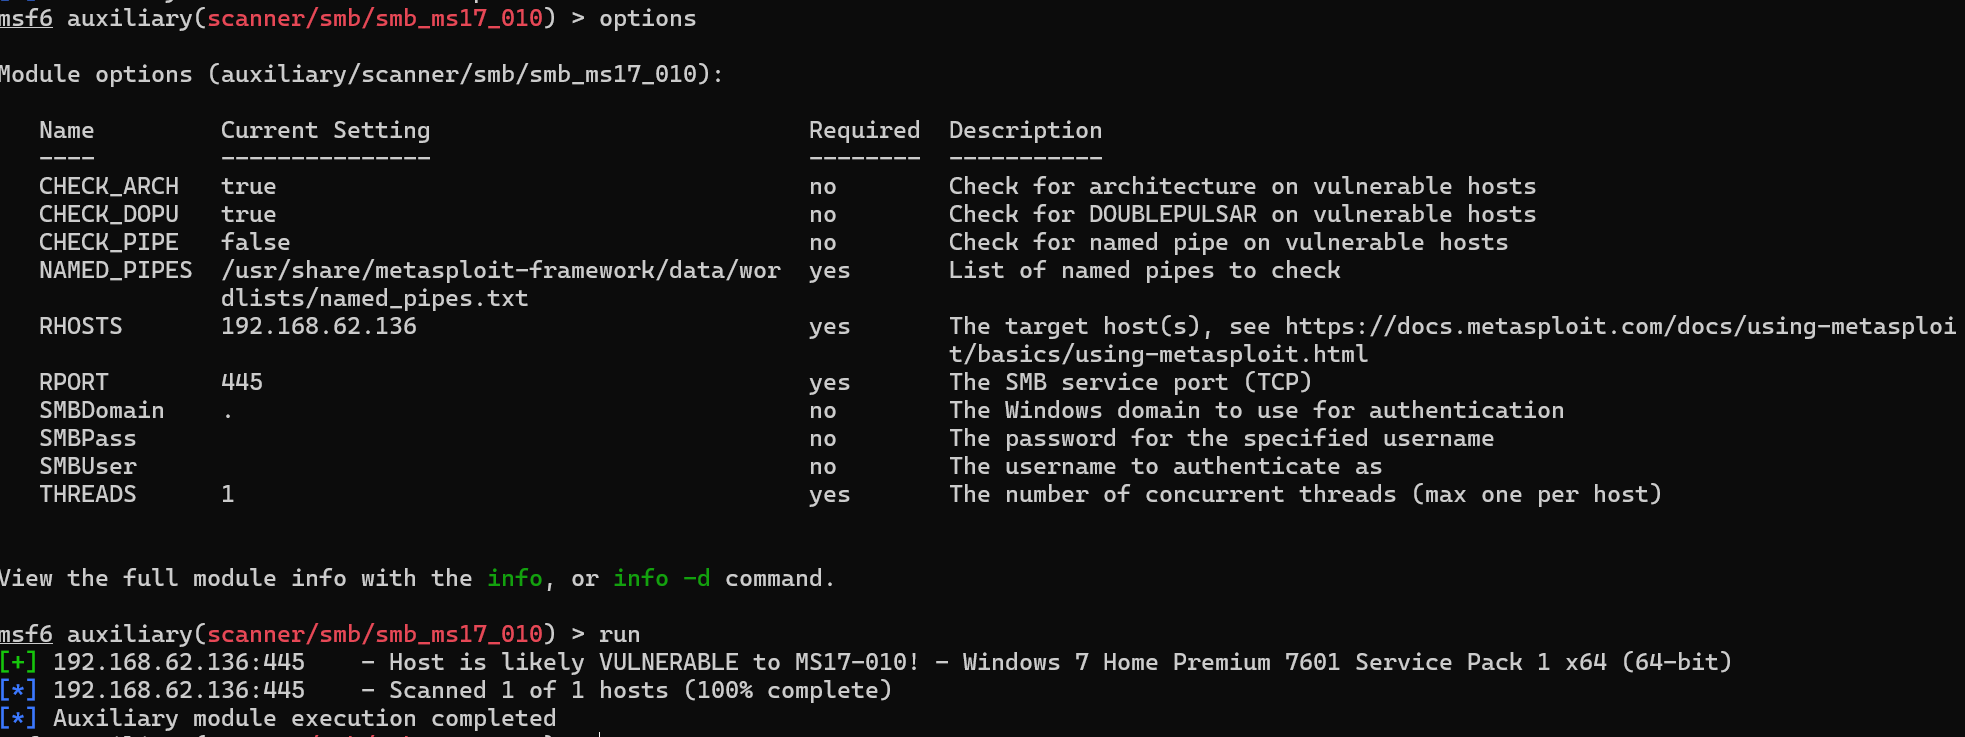Click the "Current Setting" column header
The height and width of the screenshot is (737, 1965).
325,130
